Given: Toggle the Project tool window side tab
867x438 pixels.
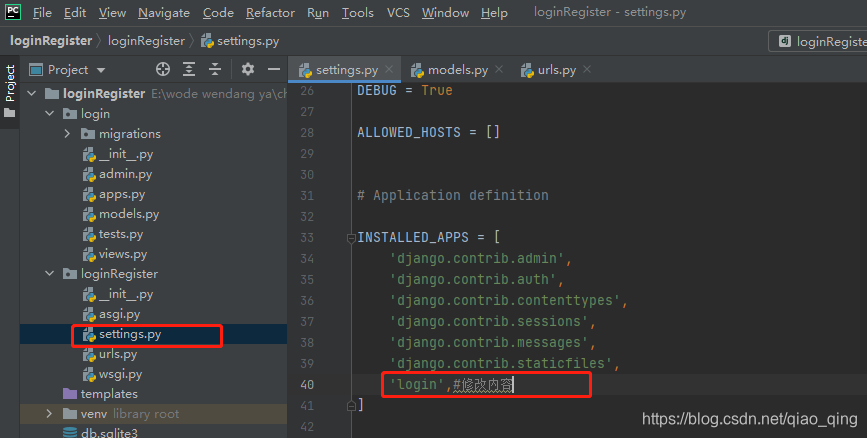Looking at the screenshot, I should click(x=10, y=92).
